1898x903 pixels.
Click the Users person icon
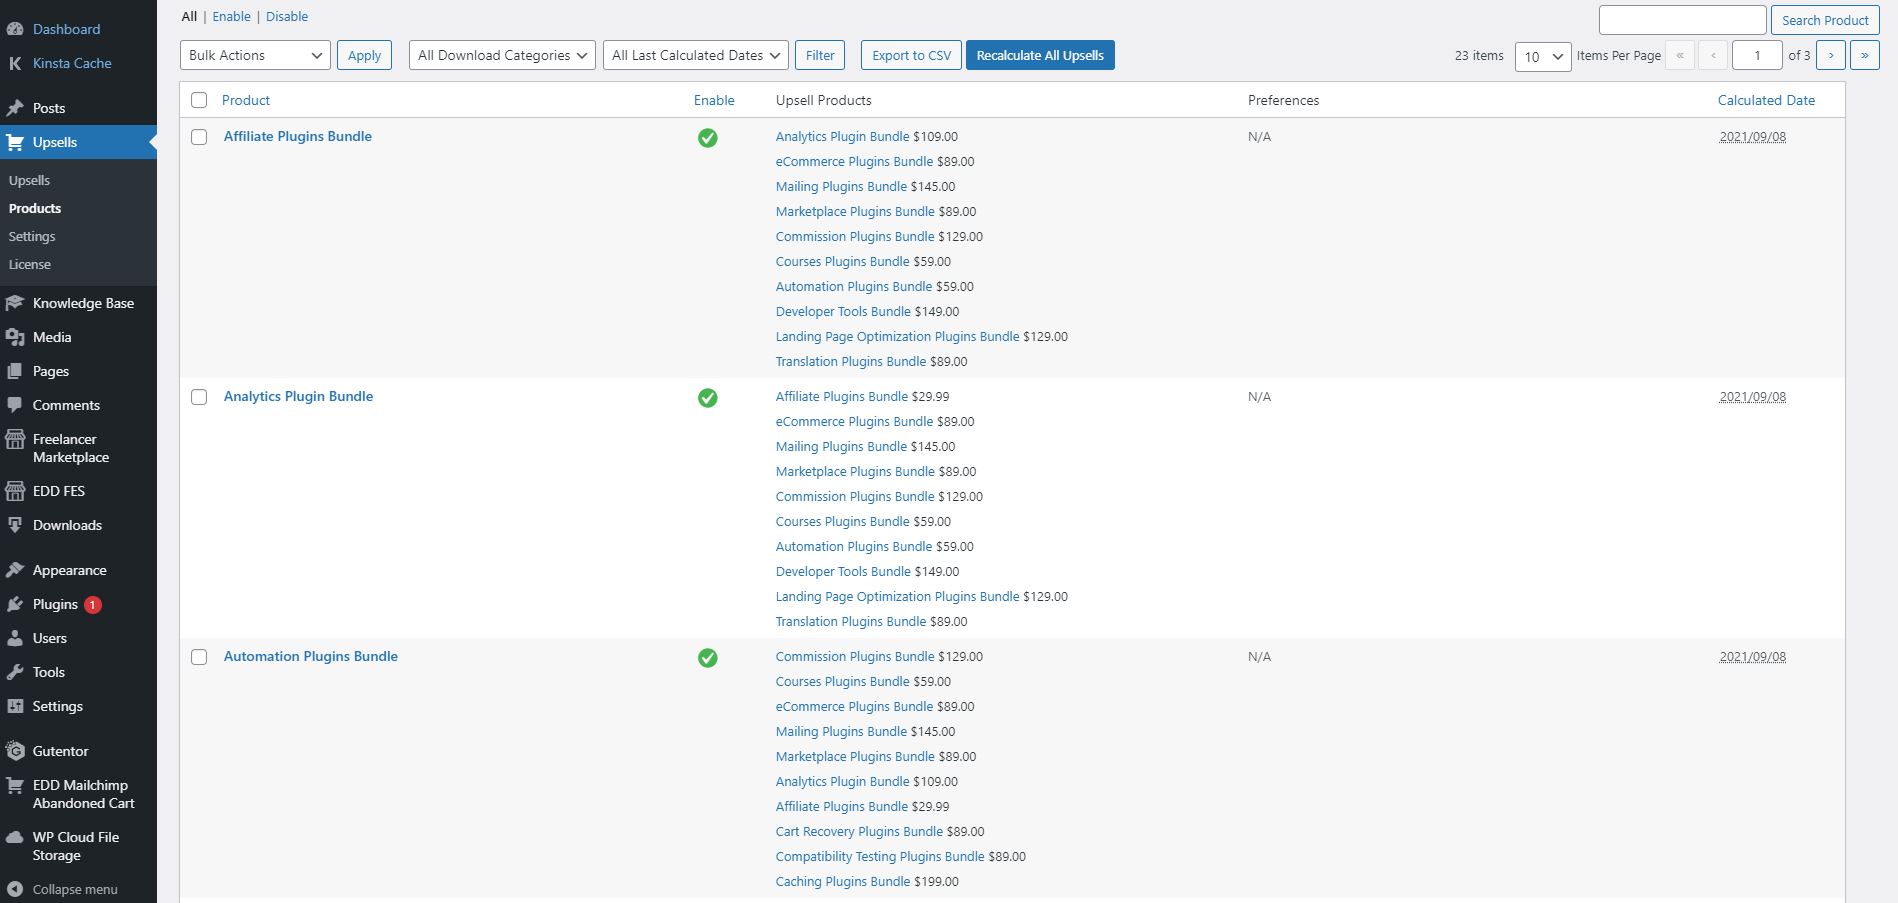[x=15, y=638]
